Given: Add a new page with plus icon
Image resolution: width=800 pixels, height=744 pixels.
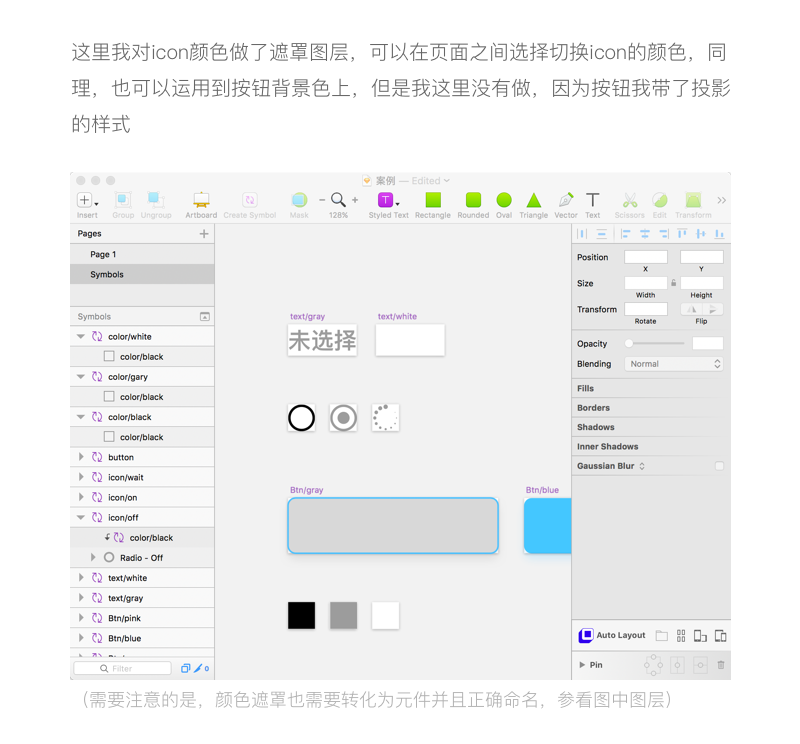Looking at the screenshot, I should coord(204,234).
